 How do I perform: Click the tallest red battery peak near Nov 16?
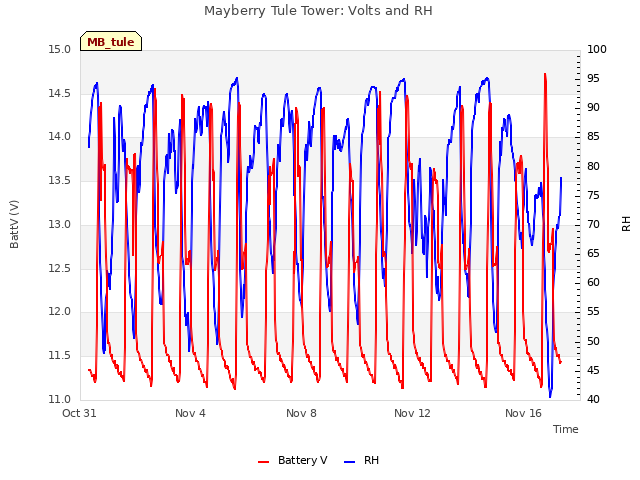pyautogui.click(x=545, y=75)
